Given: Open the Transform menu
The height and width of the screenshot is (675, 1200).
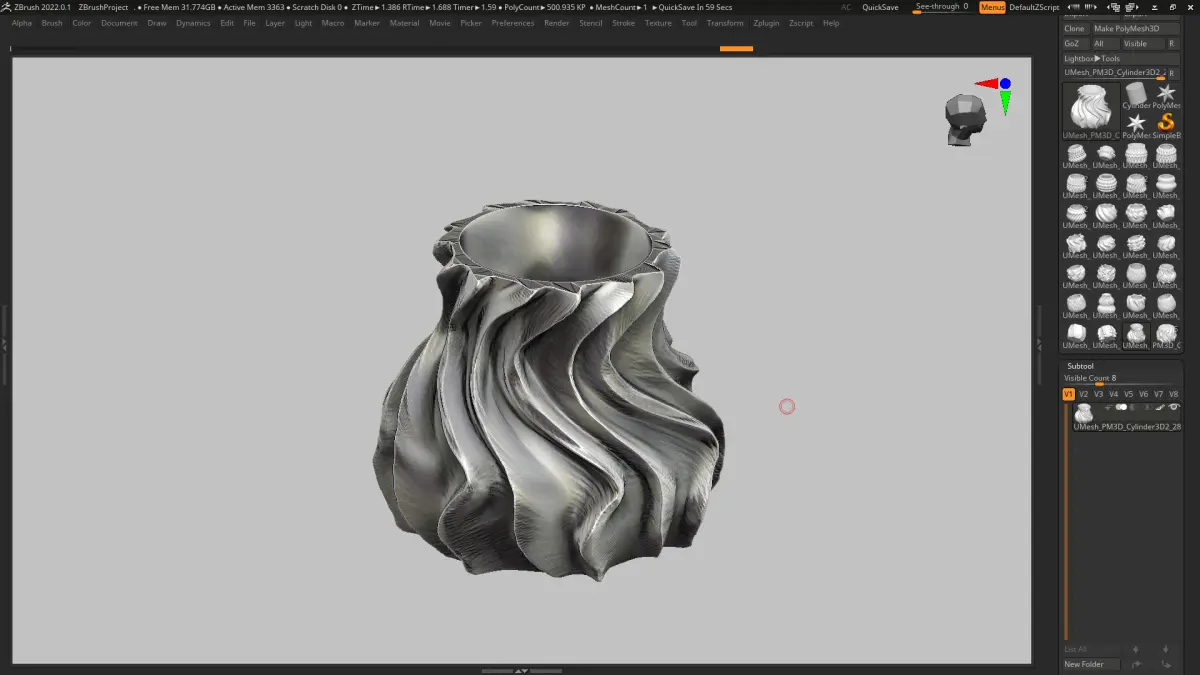Looking at the screenshot, I should pos(725,23).
